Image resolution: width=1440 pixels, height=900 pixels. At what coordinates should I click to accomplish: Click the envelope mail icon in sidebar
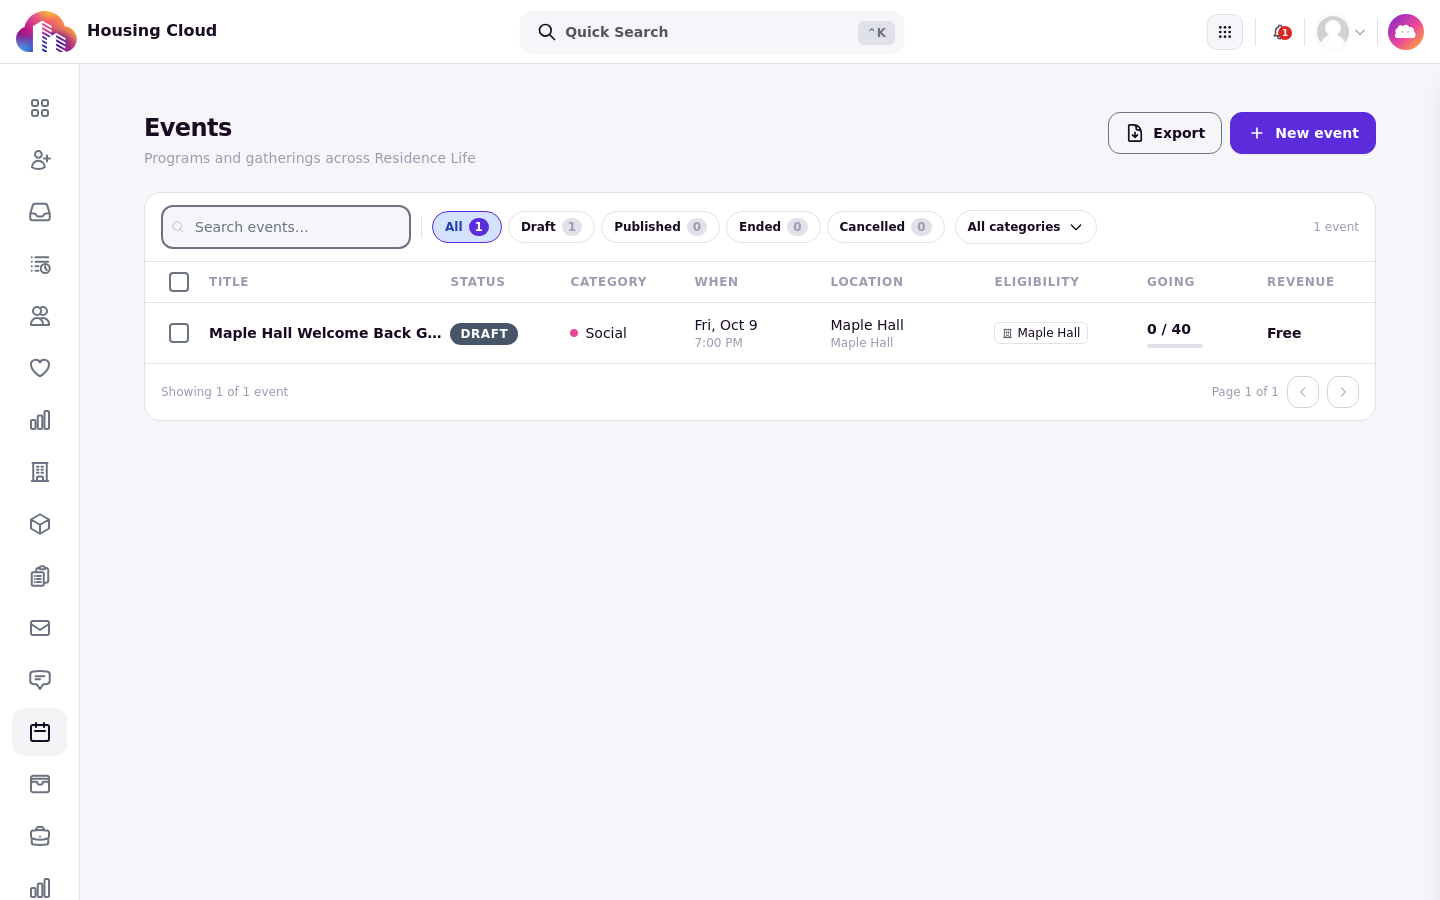click(x=40, y=628)
